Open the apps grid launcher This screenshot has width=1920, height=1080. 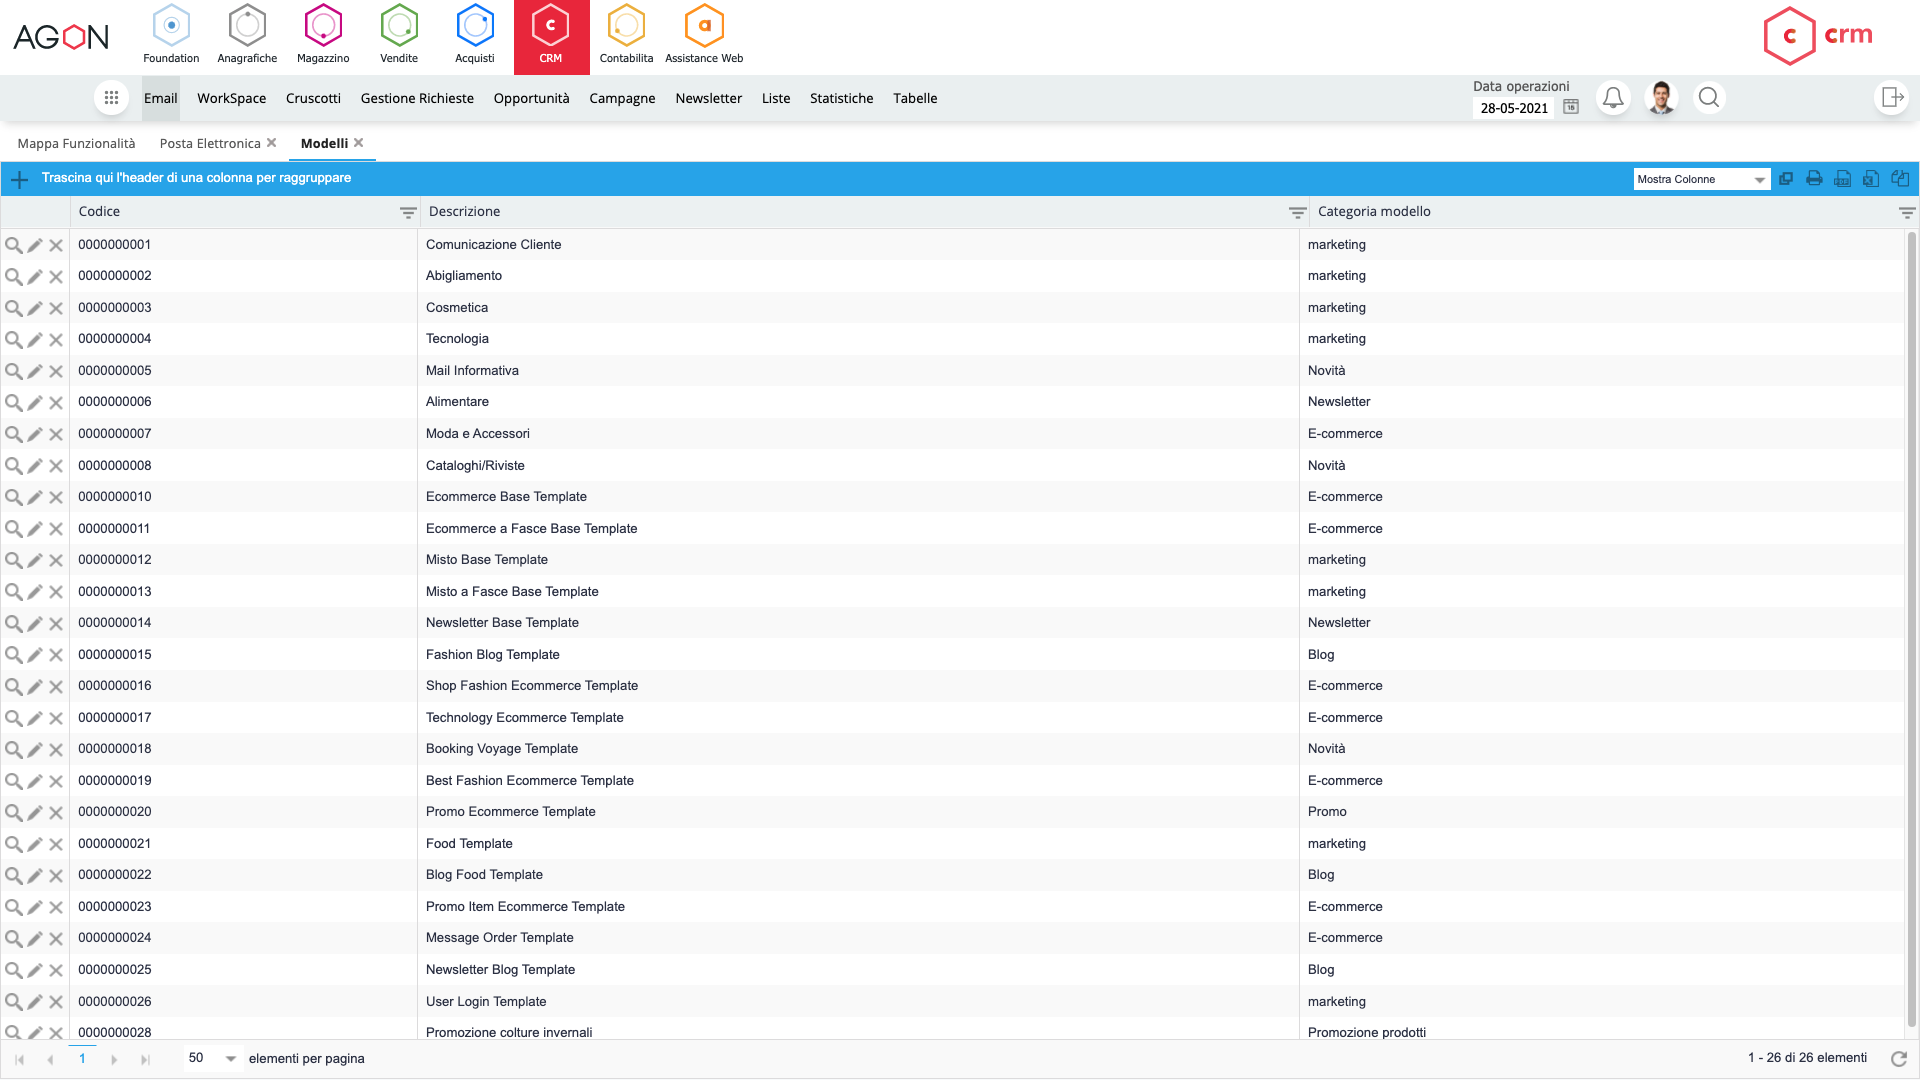coord(111,98)
